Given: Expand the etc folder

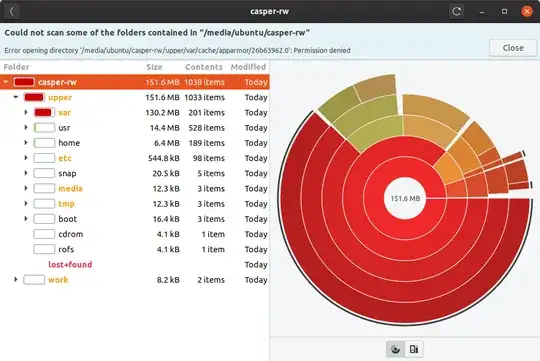Looking at the screenshot, I should point(26,158).
